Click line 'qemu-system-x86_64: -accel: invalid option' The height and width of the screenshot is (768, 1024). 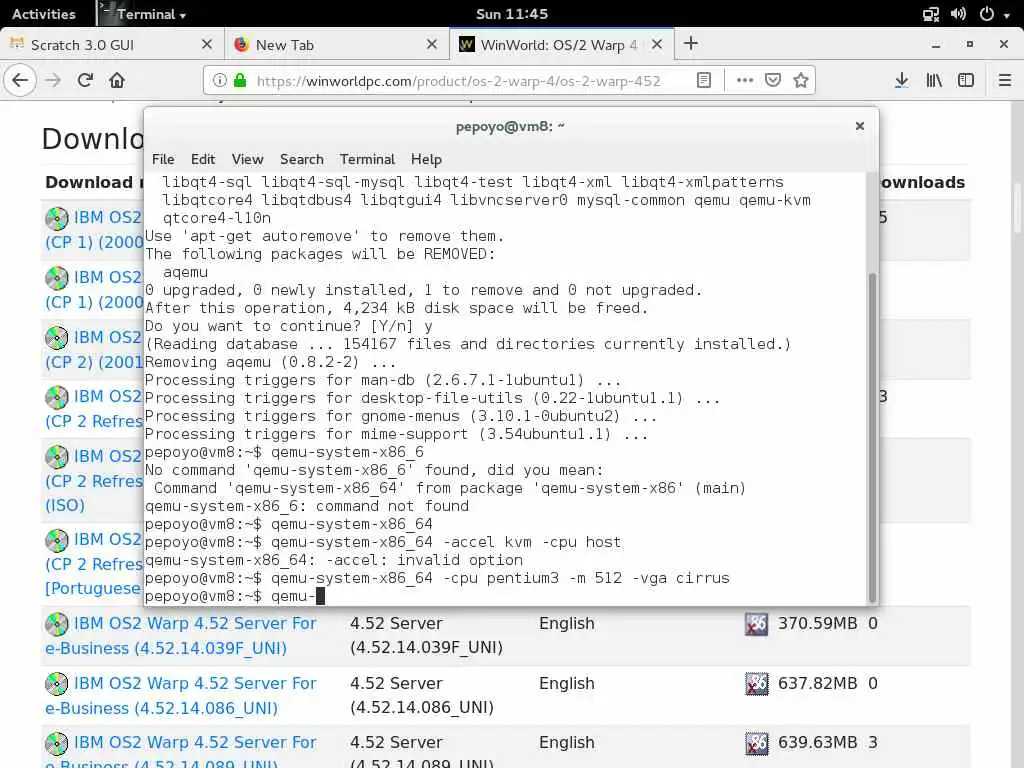point(334,560)
